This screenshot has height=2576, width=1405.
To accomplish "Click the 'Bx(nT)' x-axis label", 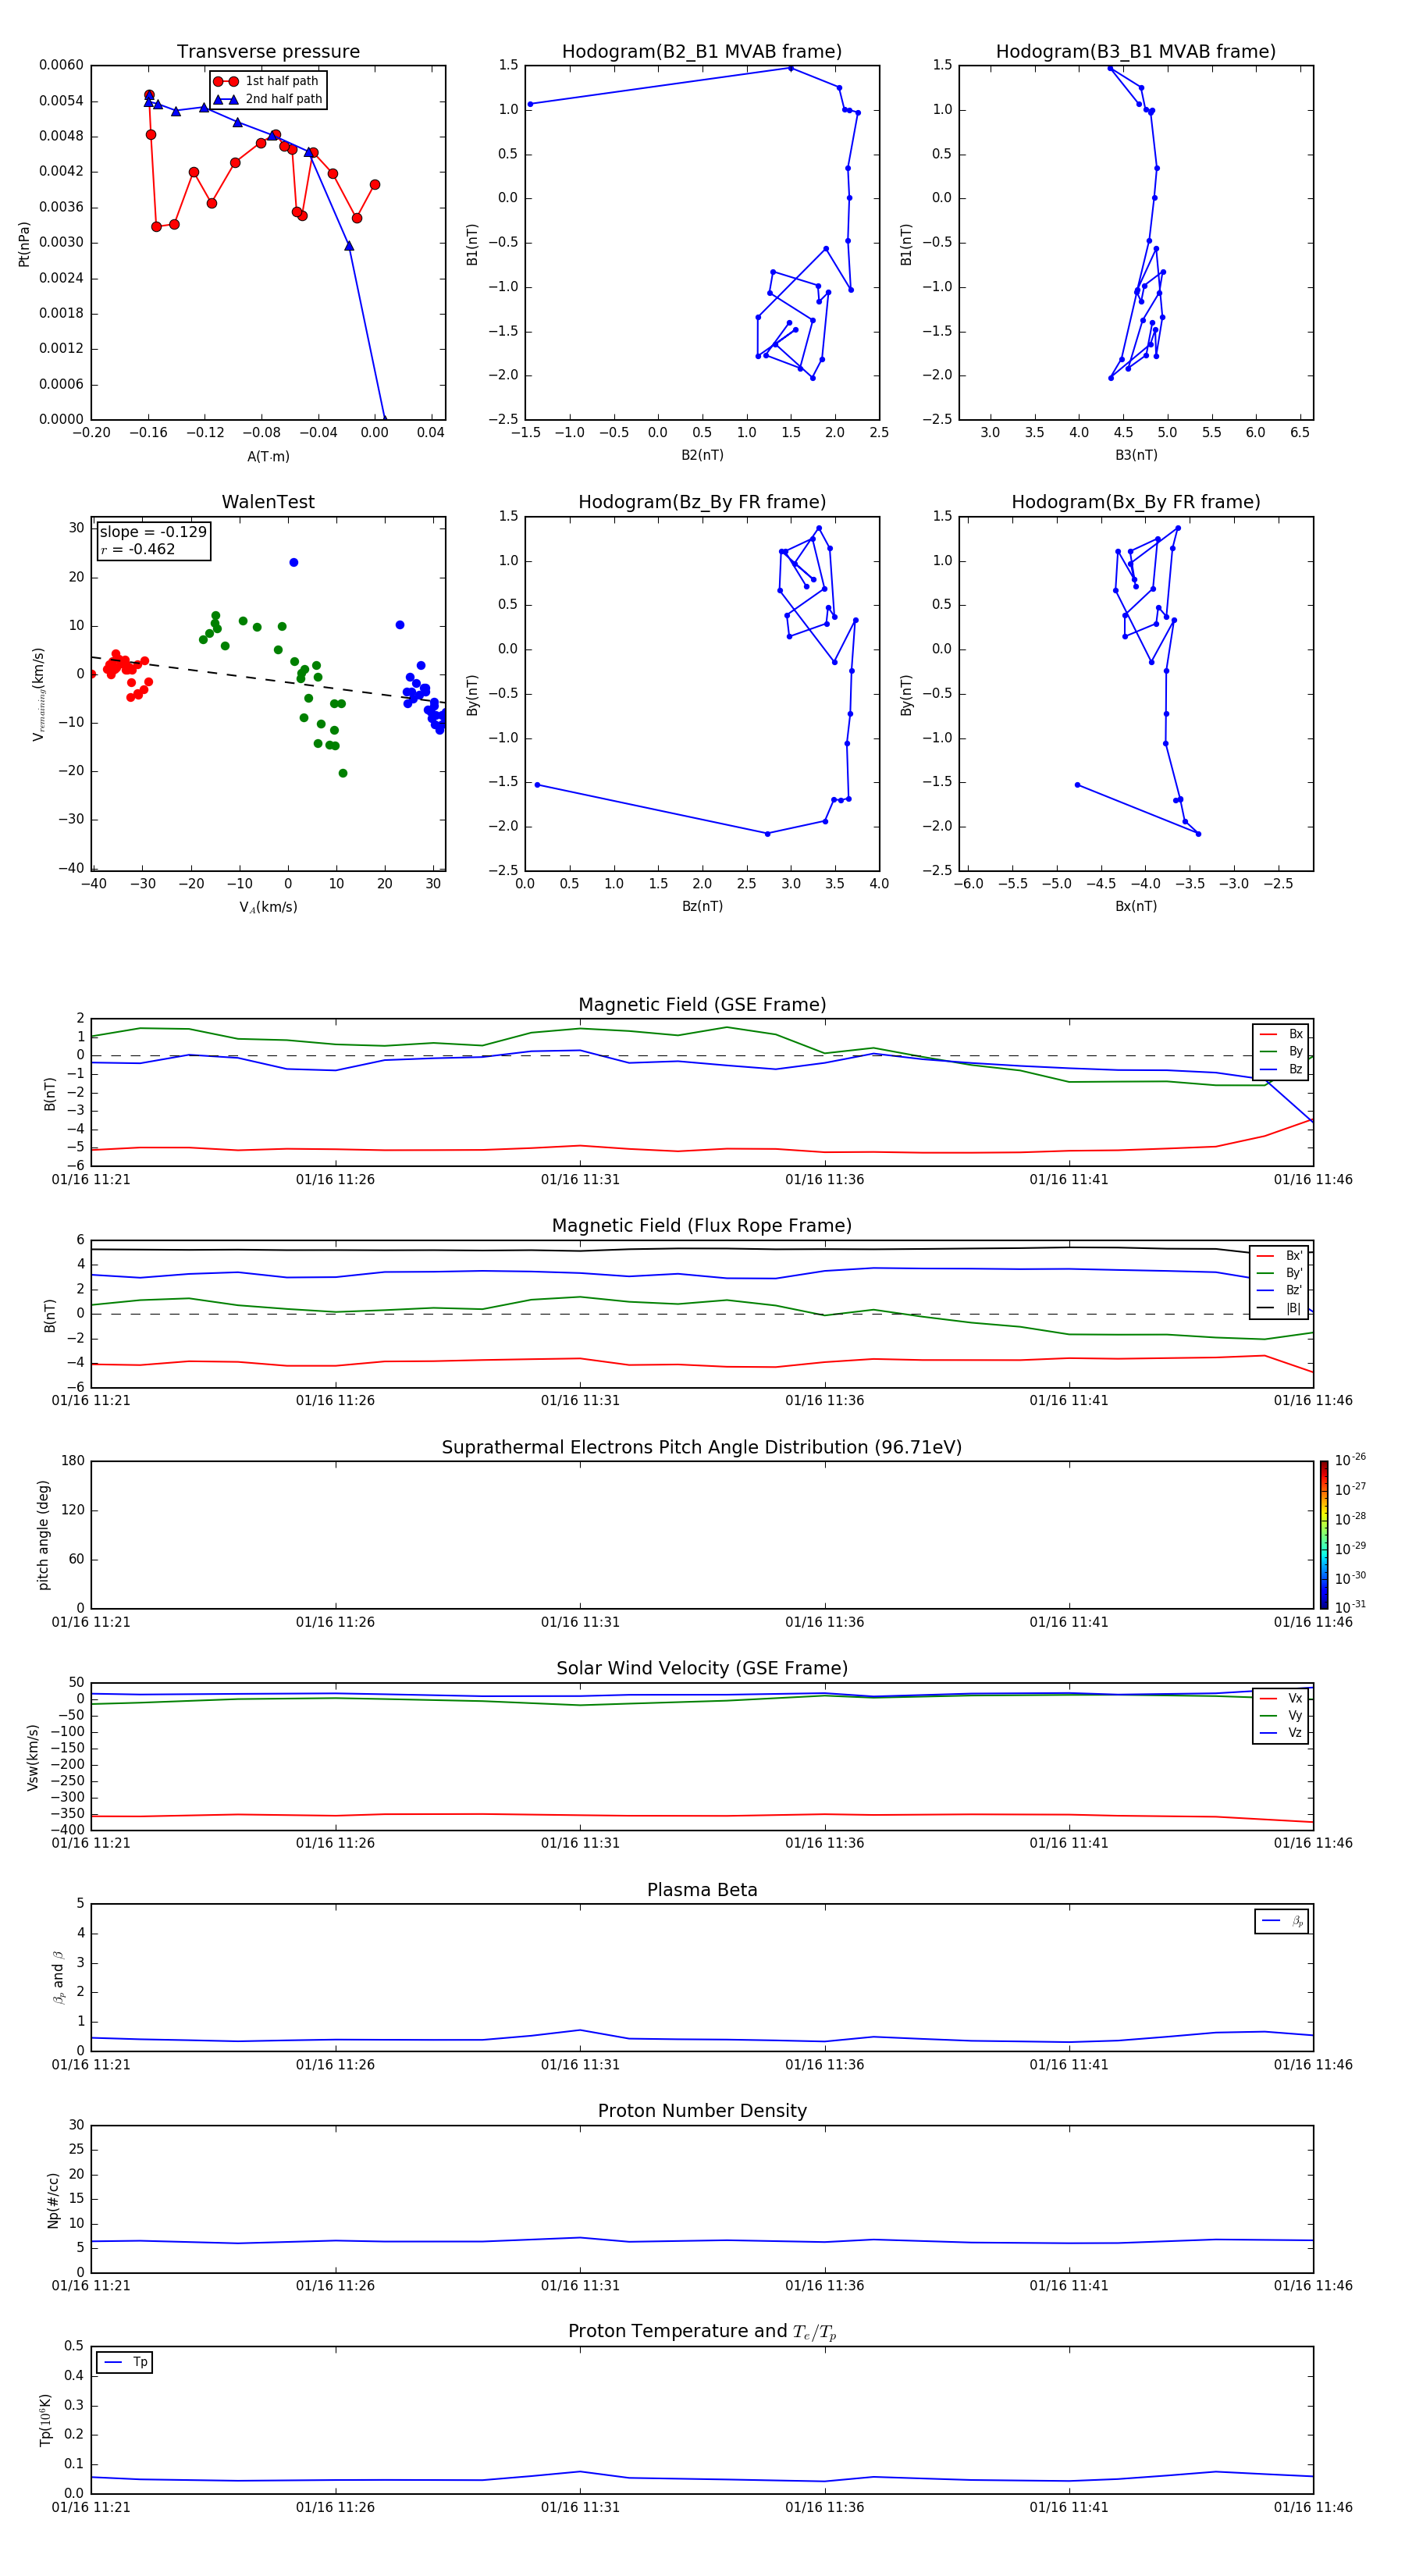I will 1136,907.
